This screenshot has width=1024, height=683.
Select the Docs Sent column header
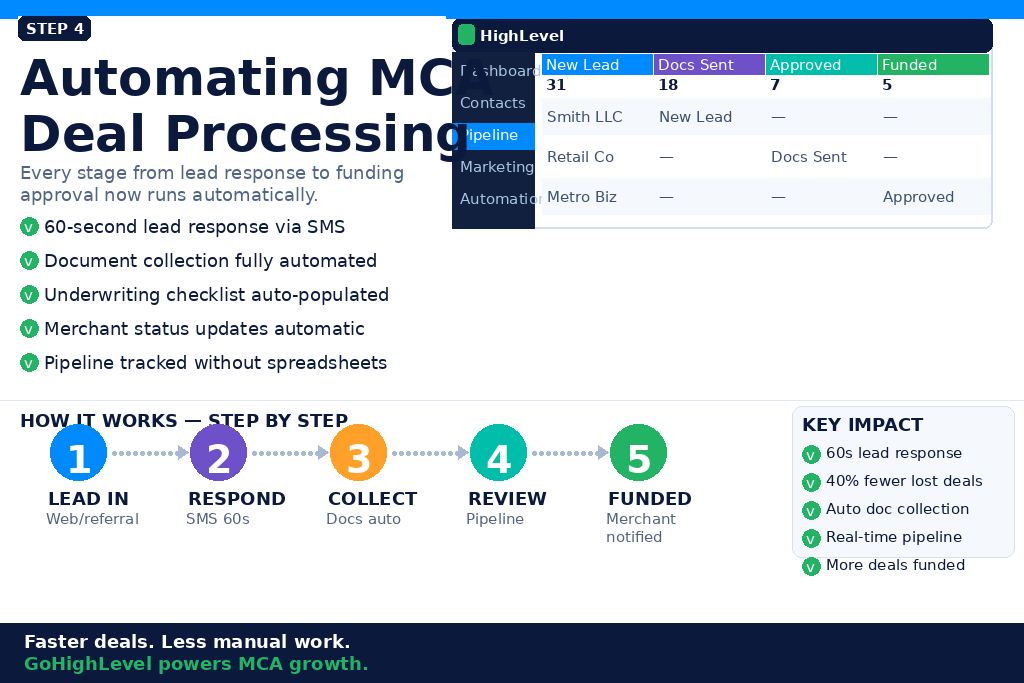coord(709,65)
